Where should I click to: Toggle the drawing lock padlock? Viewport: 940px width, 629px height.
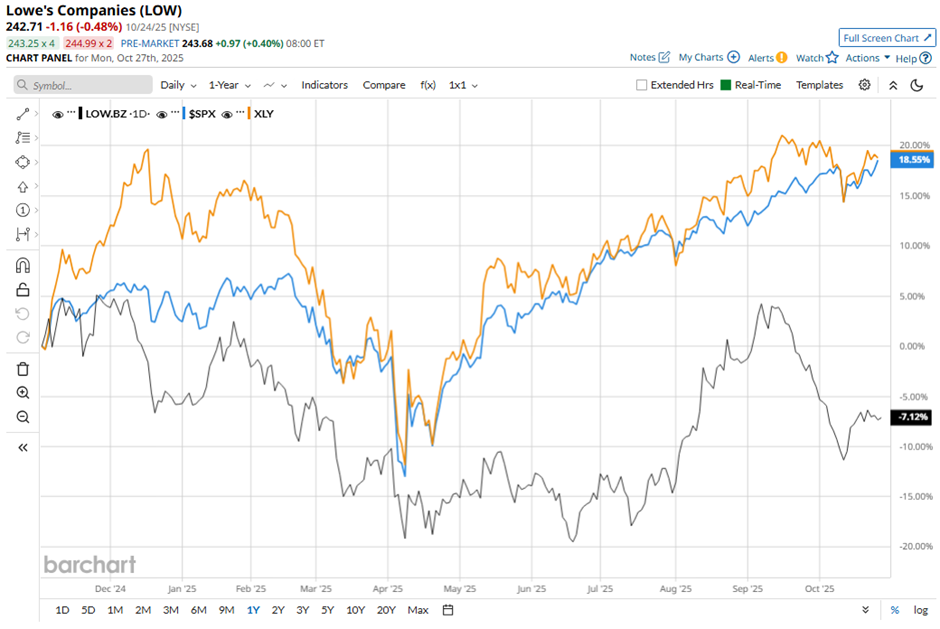[x=23, y=290]
